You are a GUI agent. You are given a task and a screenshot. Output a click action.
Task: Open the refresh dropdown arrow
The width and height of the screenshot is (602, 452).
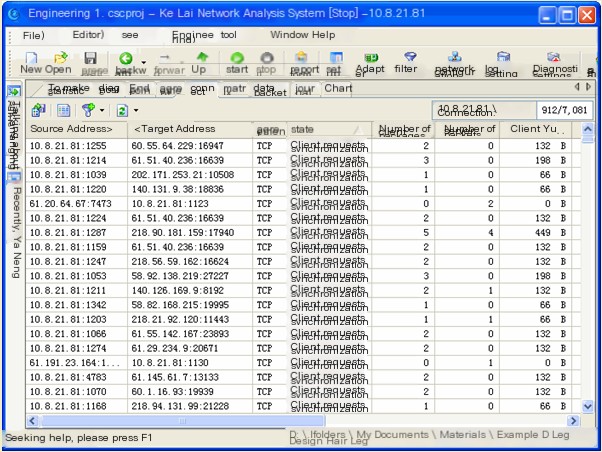(136, 111)
